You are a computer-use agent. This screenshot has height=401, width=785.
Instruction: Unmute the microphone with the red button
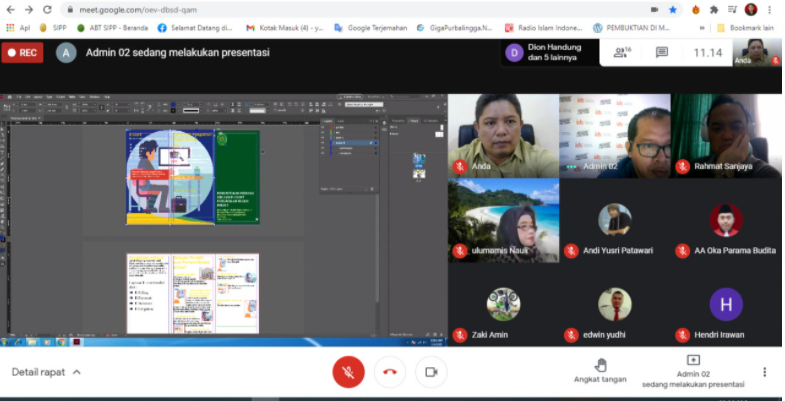pos(348,372)
